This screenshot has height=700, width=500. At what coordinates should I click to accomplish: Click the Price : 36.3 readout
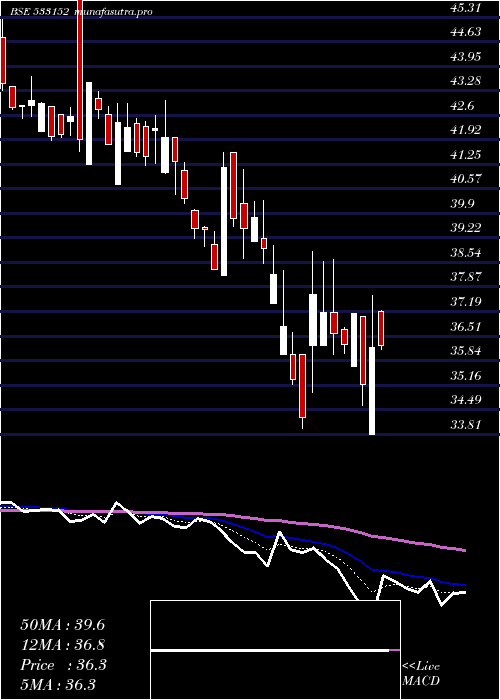[x=63, y=665]
